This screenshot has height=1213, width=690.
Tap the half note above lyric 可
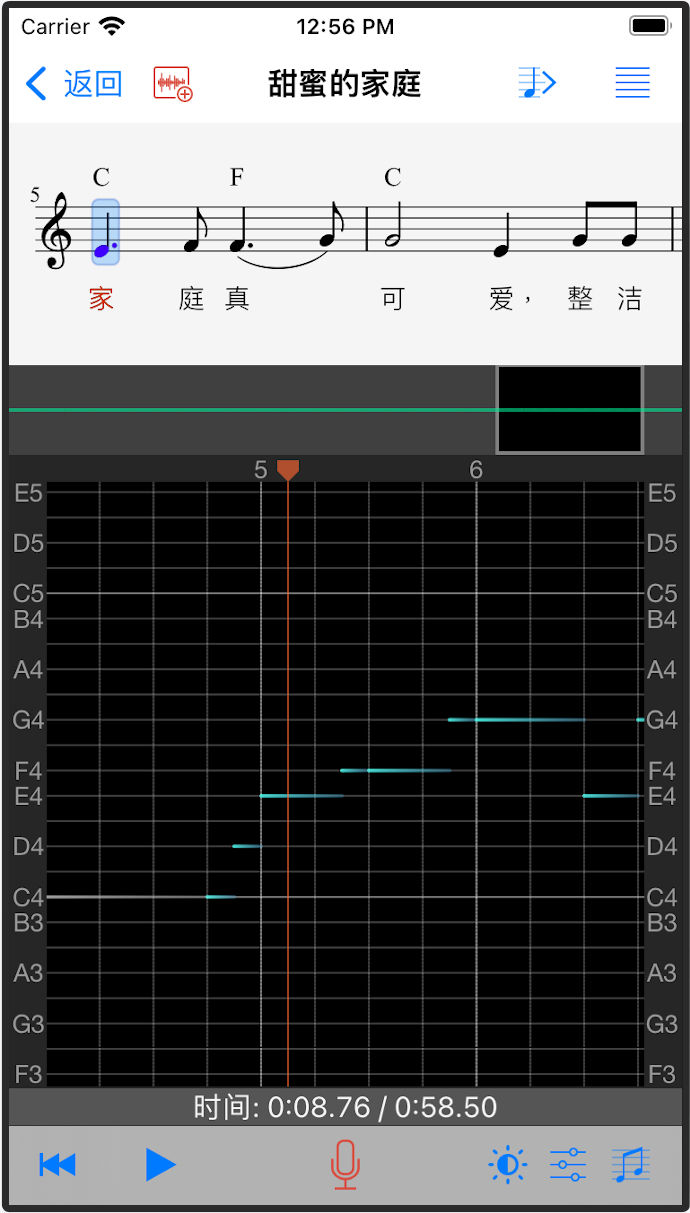coord(392,232)
